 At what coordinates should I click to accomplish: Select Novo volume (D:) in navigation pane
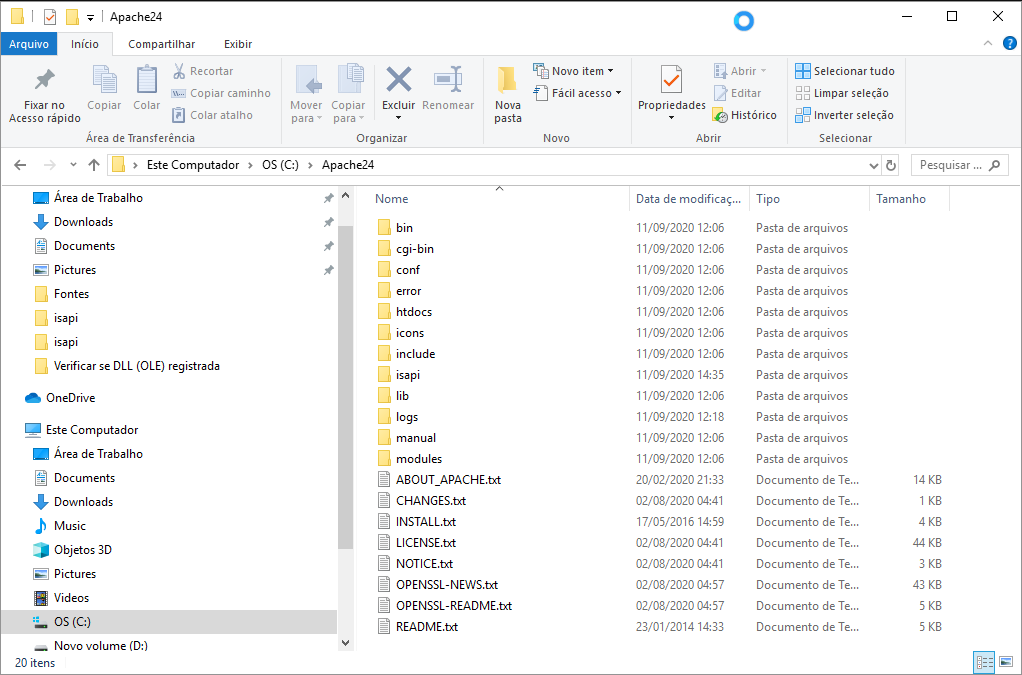(x=91, y=646)
